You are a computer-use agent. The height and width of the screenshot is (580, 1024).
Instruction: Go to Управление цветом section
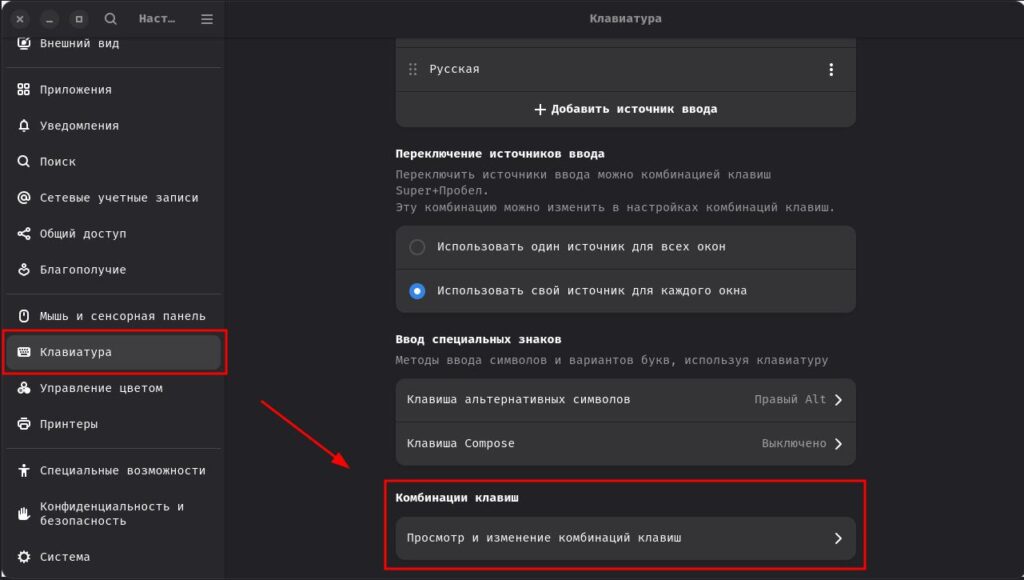coord(114,388)
